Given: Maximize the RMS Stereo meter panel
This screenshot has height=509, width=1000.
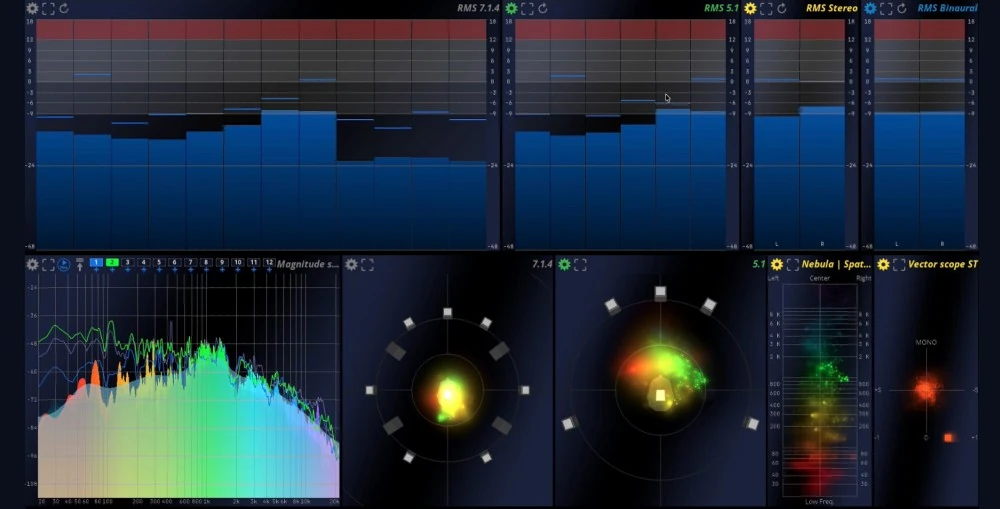Looking at the screenshot, I should pyautogui.click(x=766, y=8).
